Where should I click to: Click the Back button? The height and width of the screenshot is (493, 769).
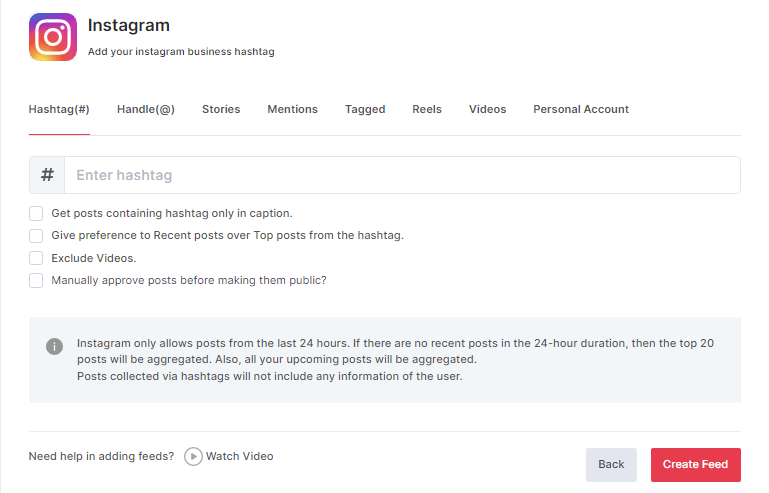[x=611, y=464]
